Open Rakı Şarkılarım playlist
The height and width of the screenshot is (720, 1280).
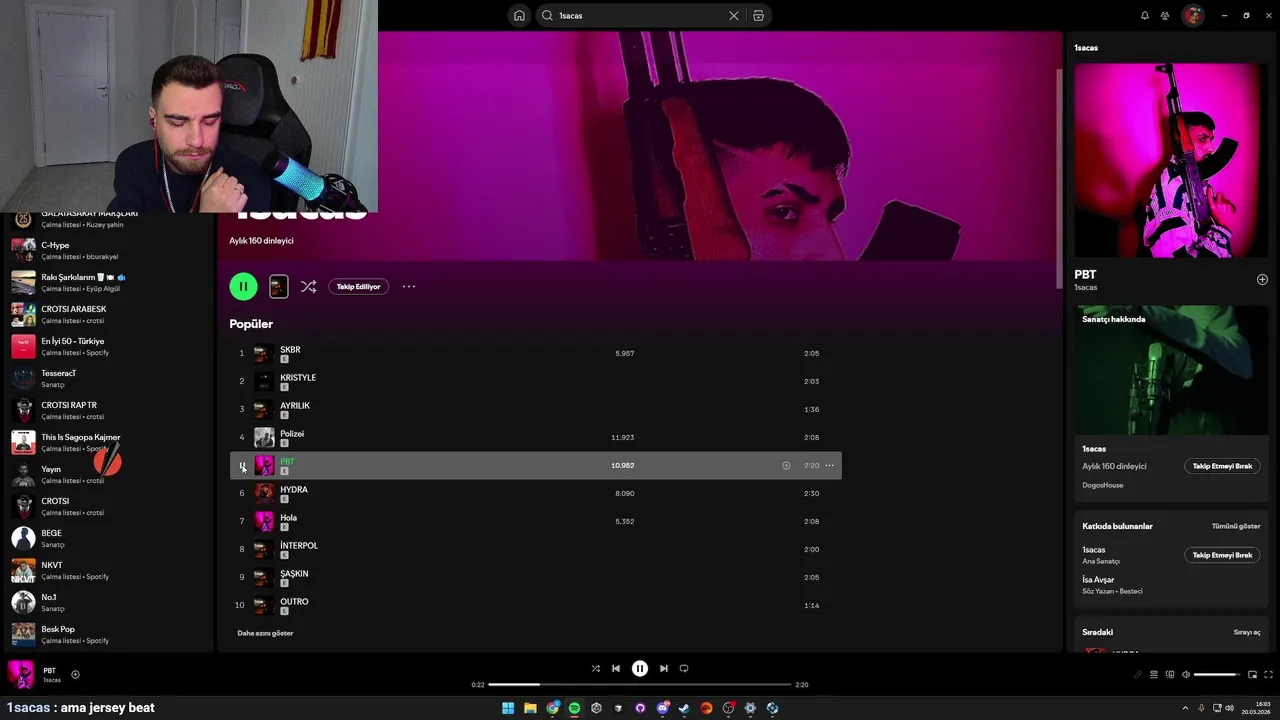(x=110, y=282)
